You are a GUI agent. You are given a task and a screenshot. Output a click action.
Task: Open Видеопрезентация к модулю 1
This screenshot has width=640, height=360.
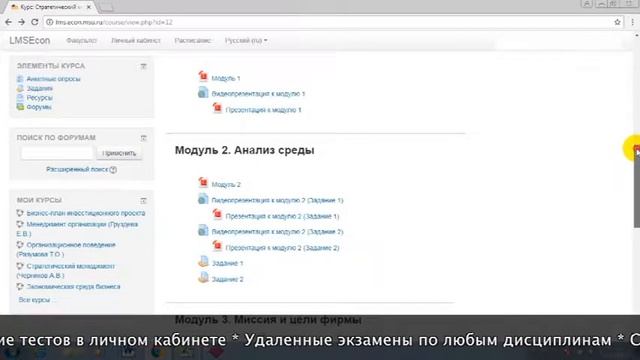pos(258,94)
